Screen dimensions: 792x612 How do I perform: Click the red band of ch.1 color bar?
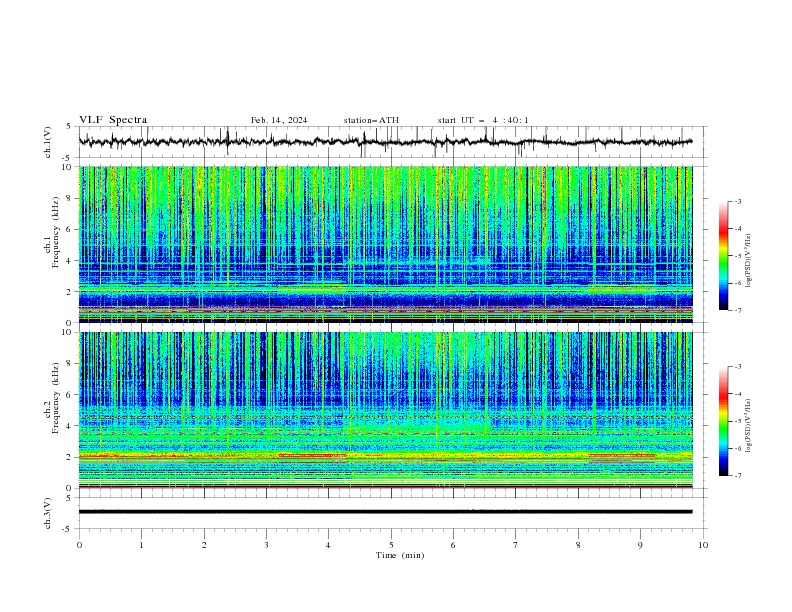click(x=723, y=230)
